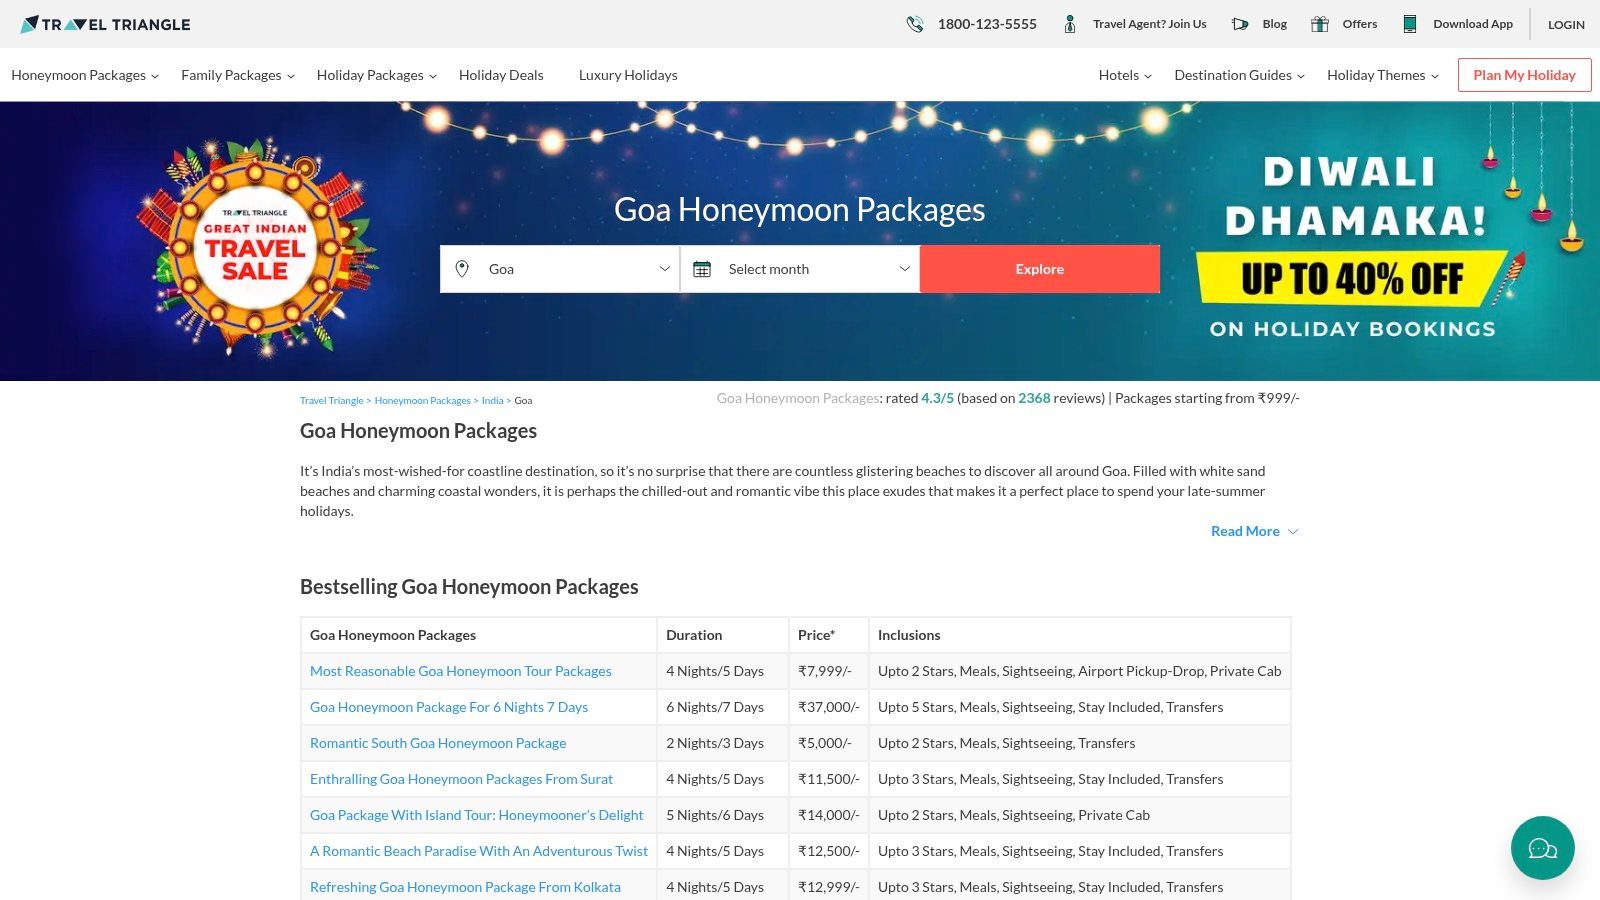1600x900 pixels.
Task: Click the Offers link in top bar
Action: [x=1360, y=24]
